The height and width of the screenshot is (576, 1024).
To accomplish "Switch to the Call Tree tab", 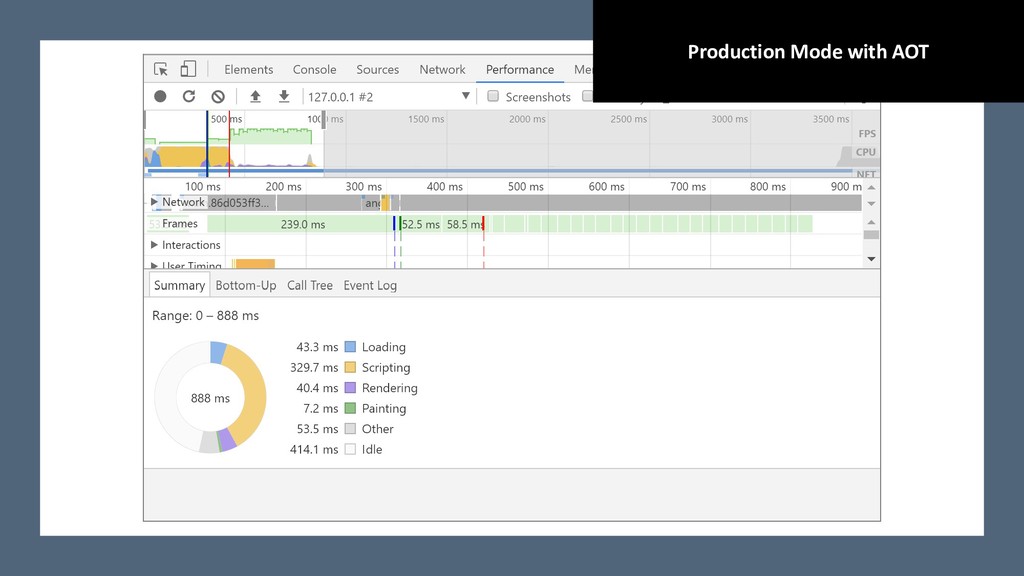I will coord(310,285).
